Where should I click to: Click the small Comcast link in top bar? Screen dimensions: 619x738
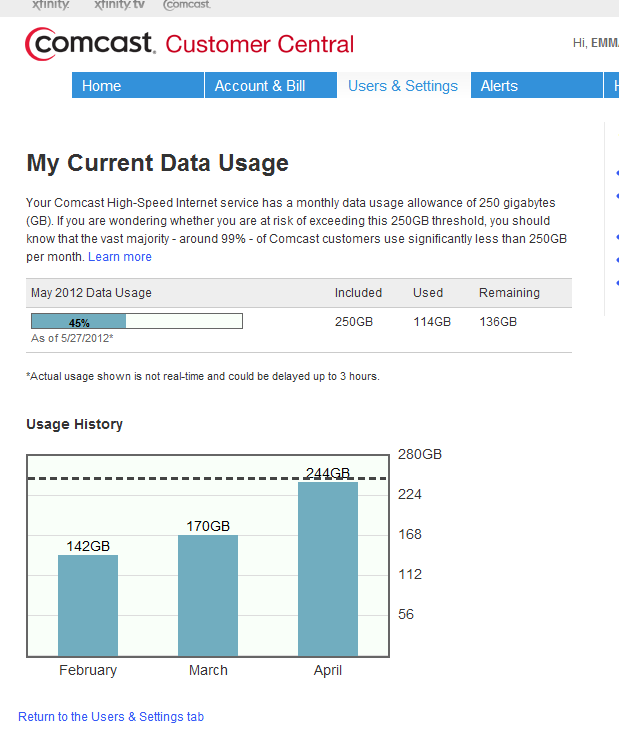pyautogui.click(x=186, y=5)
